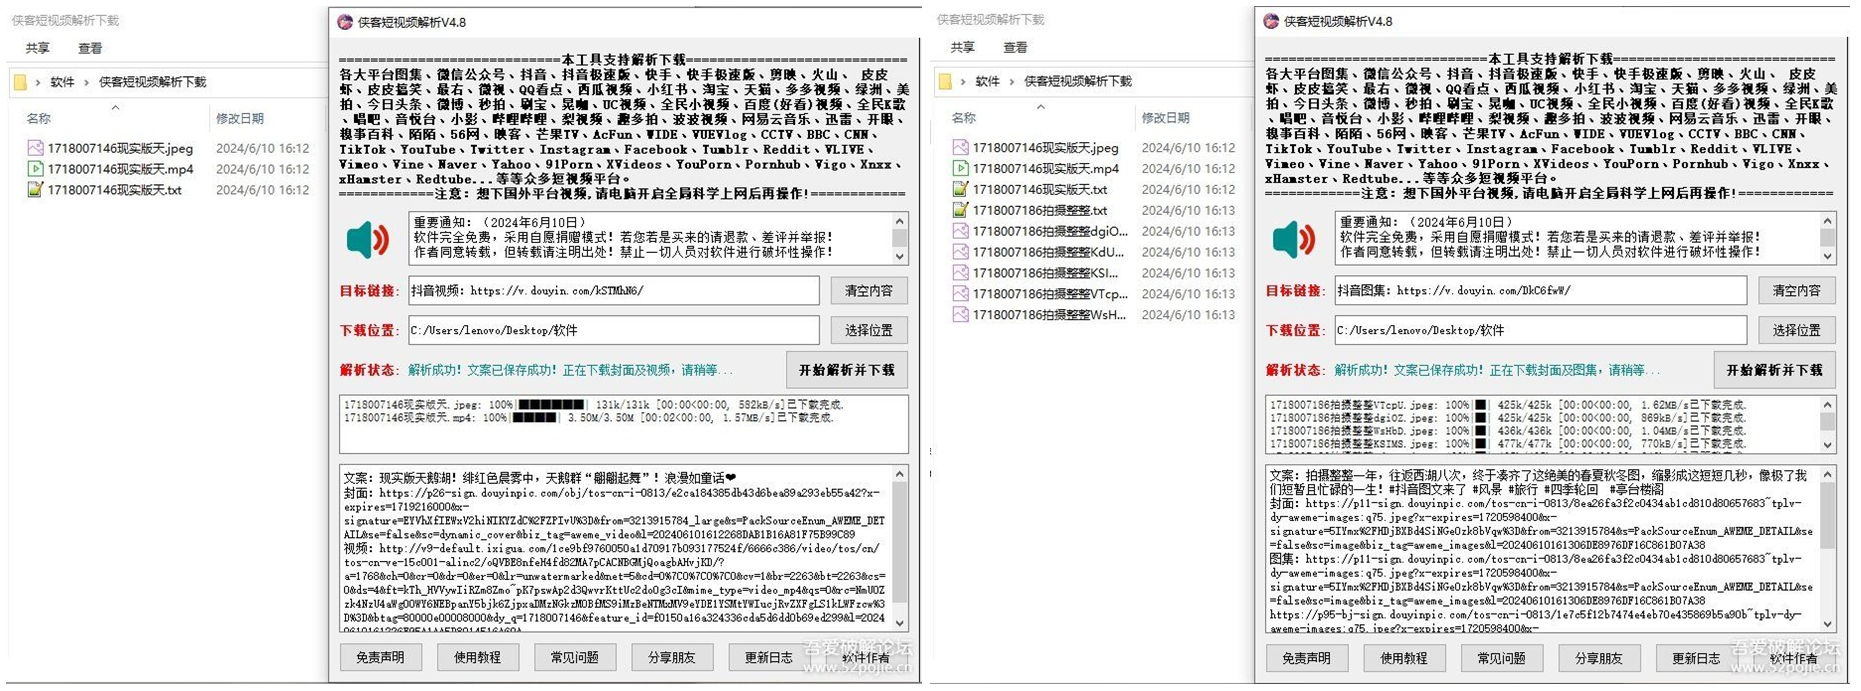
Task: Click the notice box scroll-down arrow in 抖音视频 window
Action: click(900, 256)
